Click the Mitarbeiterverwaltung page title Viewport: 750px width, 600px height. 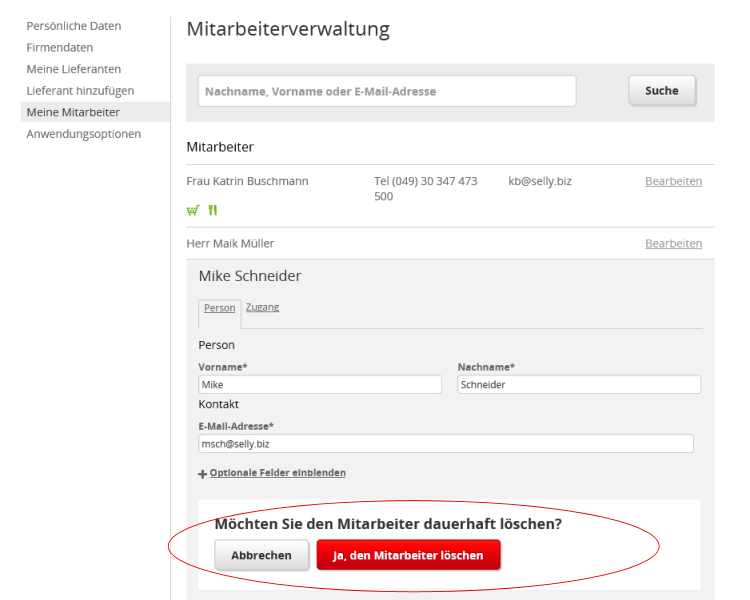pyautogui.click(x=288, y=29)
